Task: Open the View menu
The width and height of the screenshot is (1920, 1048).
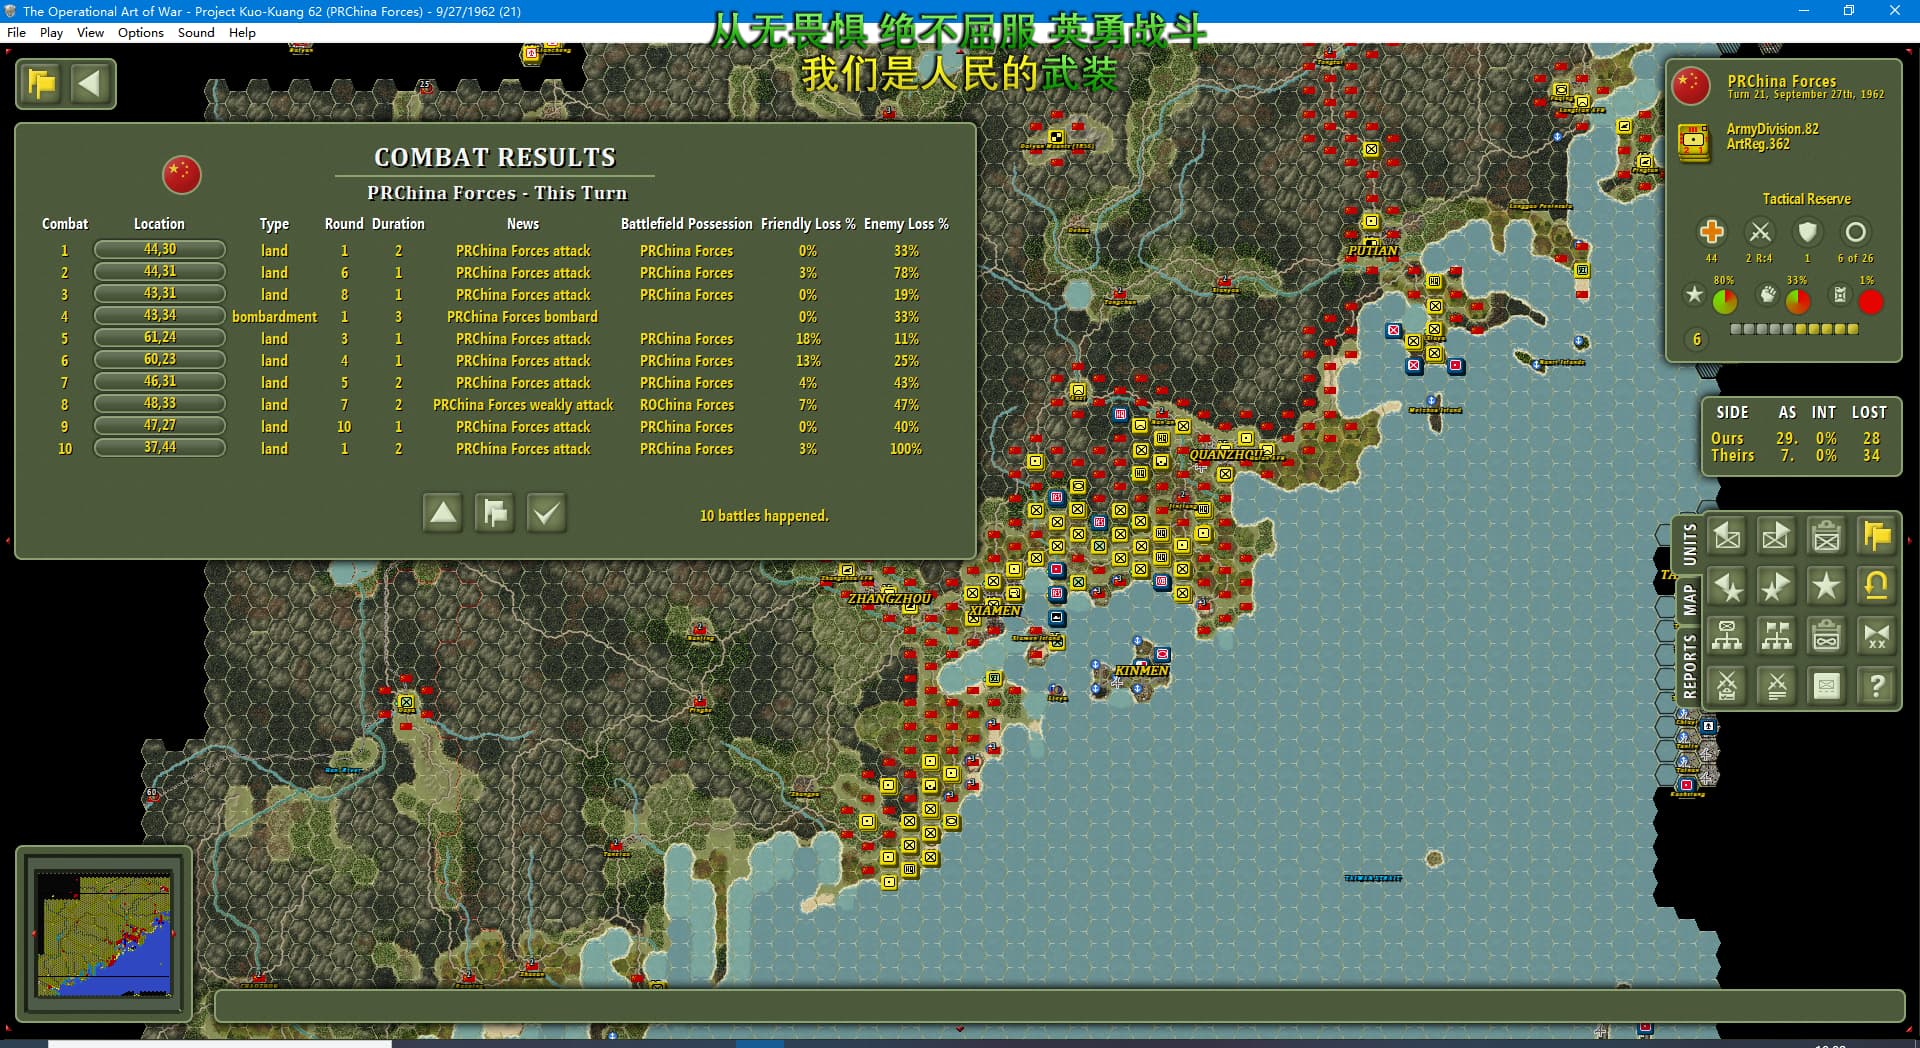Action: 90,32
